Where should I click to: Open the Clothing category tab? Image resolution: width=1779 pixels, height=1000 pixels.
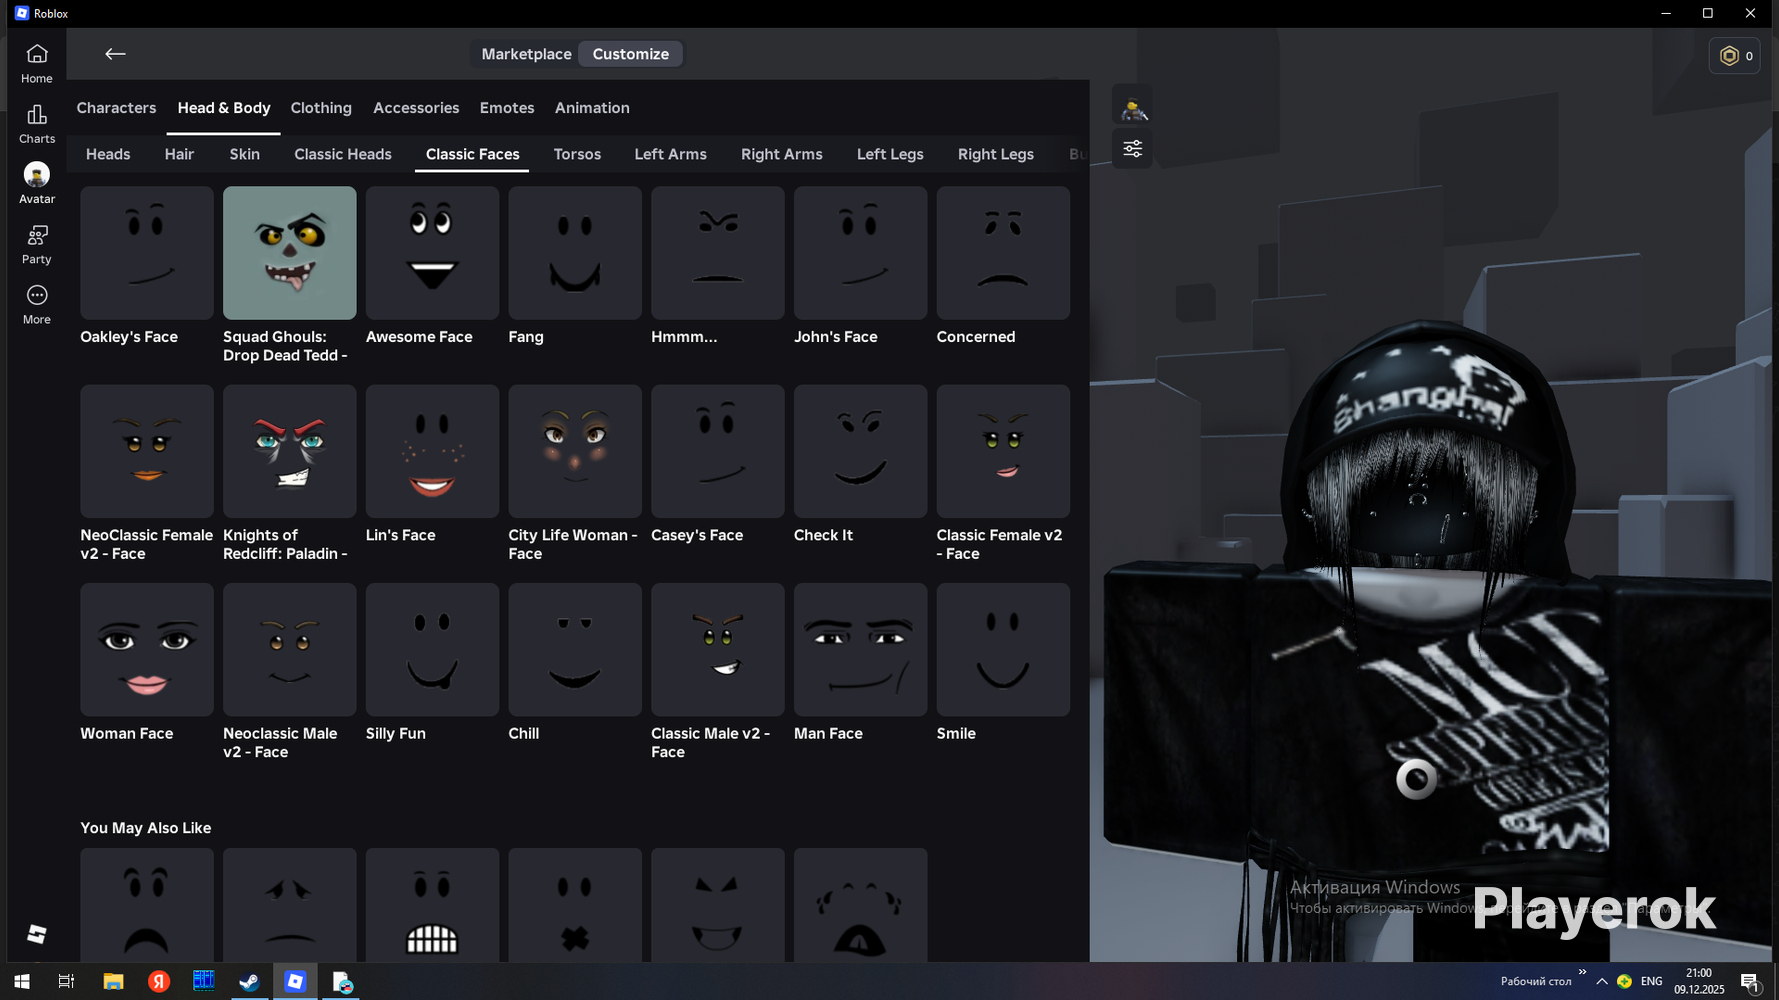click(x=321, y=108)
